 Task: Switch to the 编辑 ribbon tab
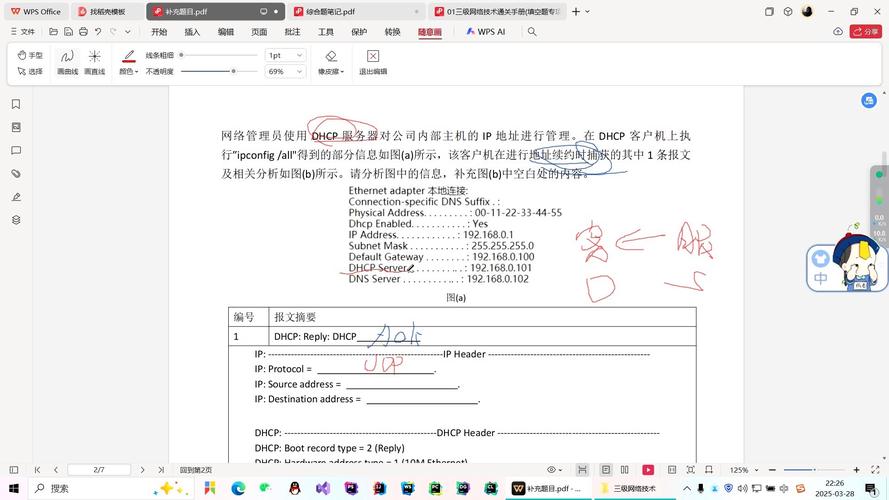point(226,32)
